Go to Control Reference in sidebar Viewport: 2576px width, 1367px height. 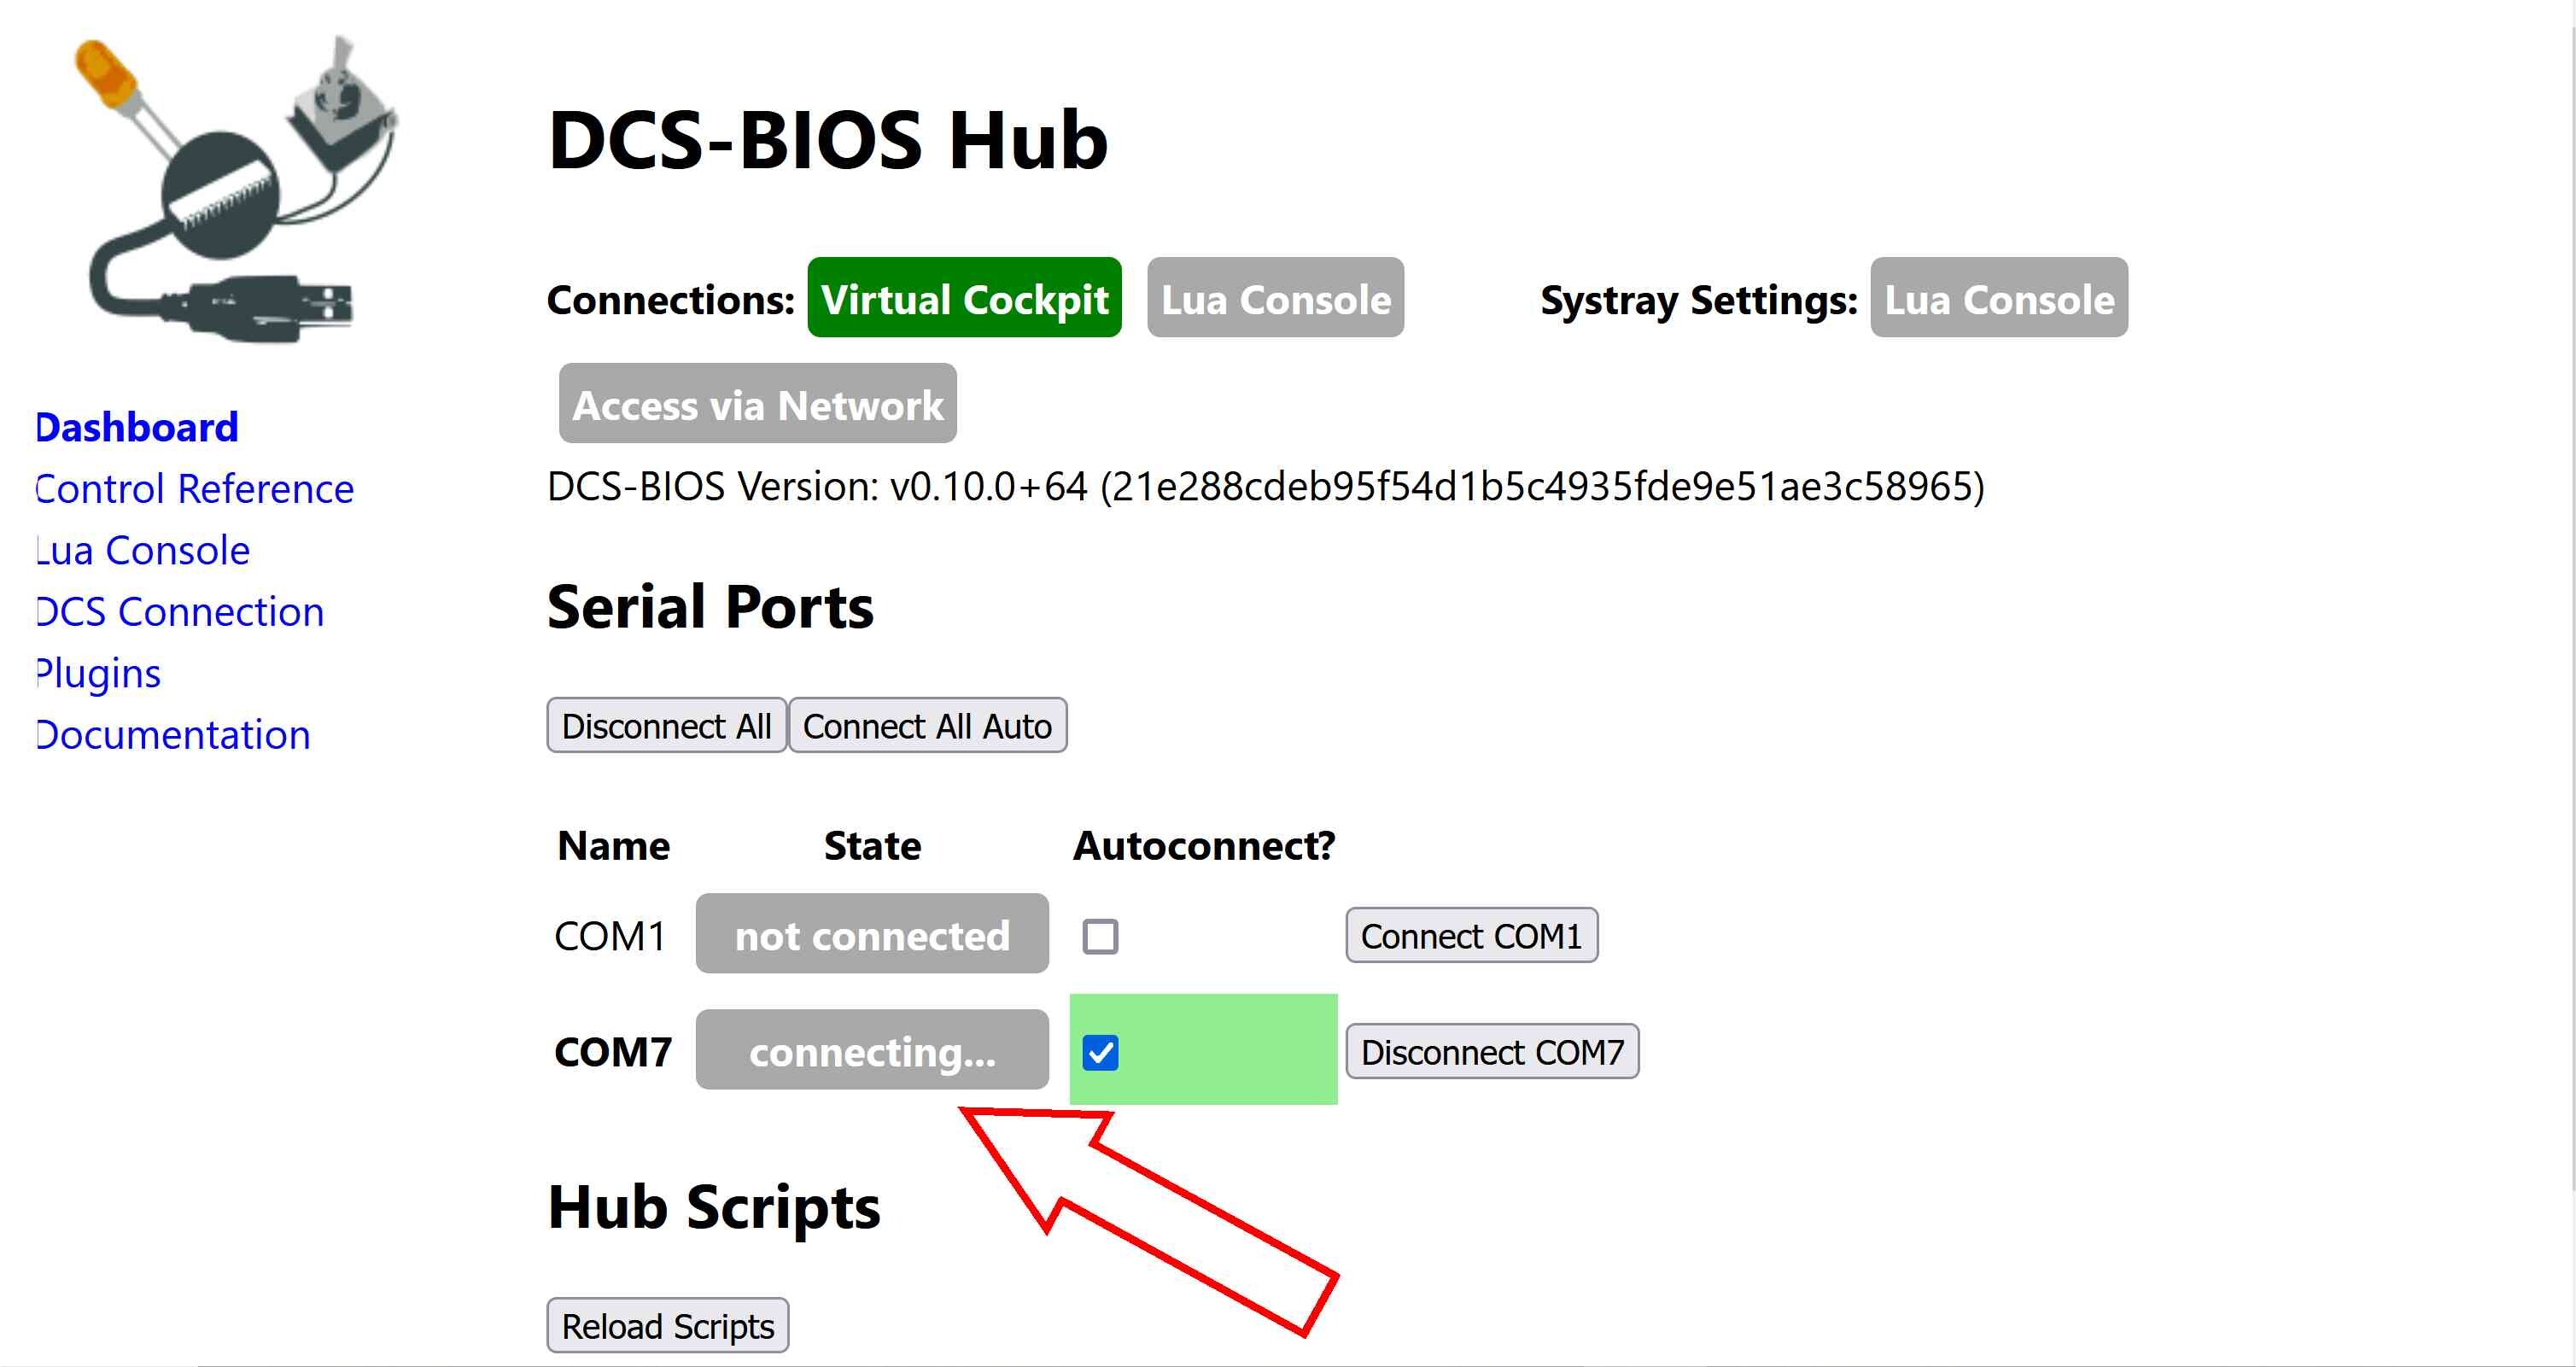tap(195, 489)
